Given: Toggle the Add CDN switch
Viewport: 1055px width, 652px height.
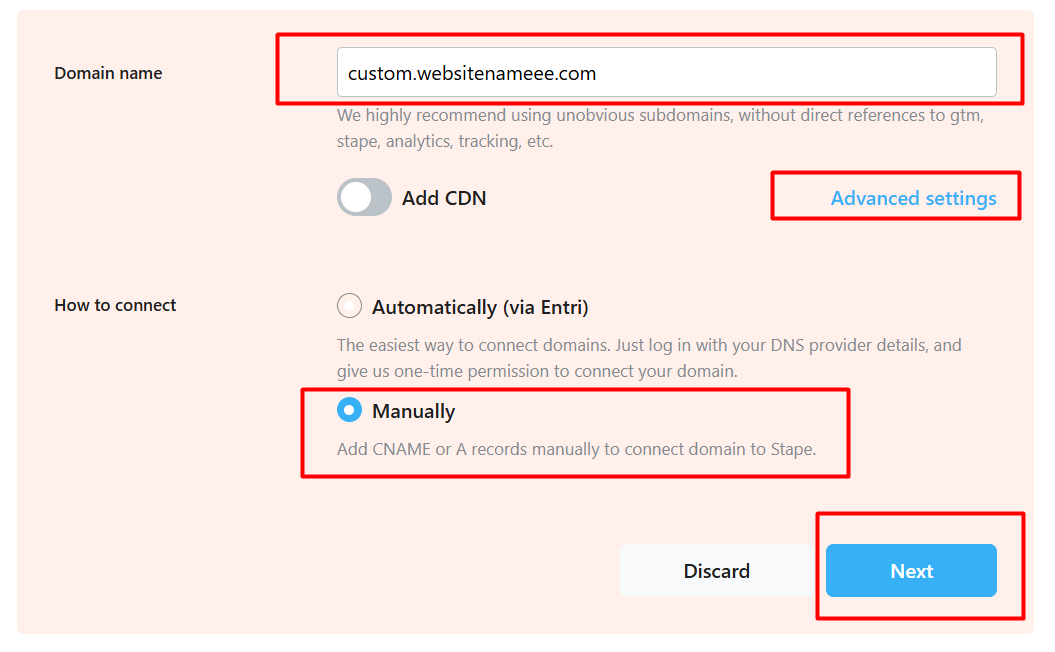Looking at the screenshot, I should pyautogui.click(x=364, y=198).
